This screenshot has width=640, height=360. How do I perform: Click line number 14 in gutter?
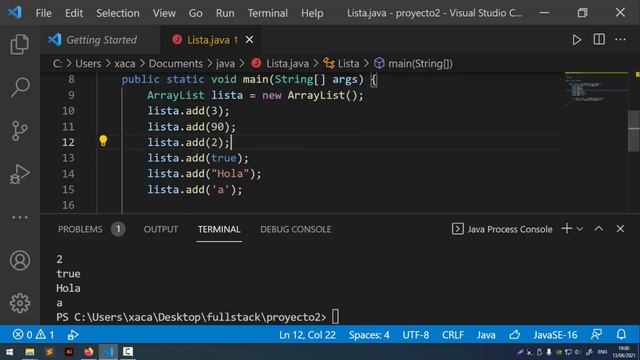(68, 174)
